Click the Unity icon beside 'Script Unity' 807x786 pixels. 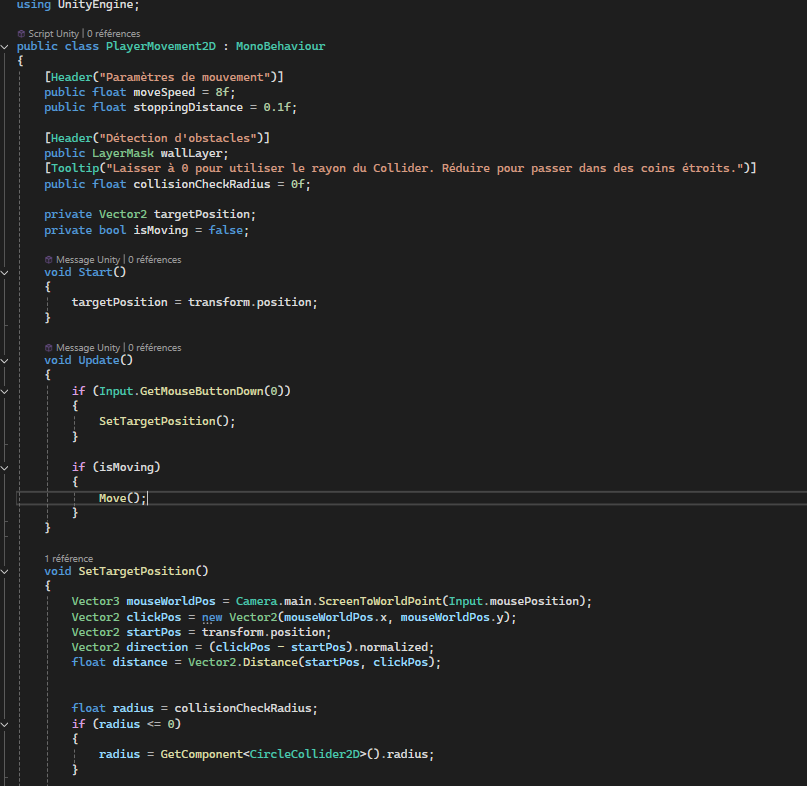[x=21, y=33]
